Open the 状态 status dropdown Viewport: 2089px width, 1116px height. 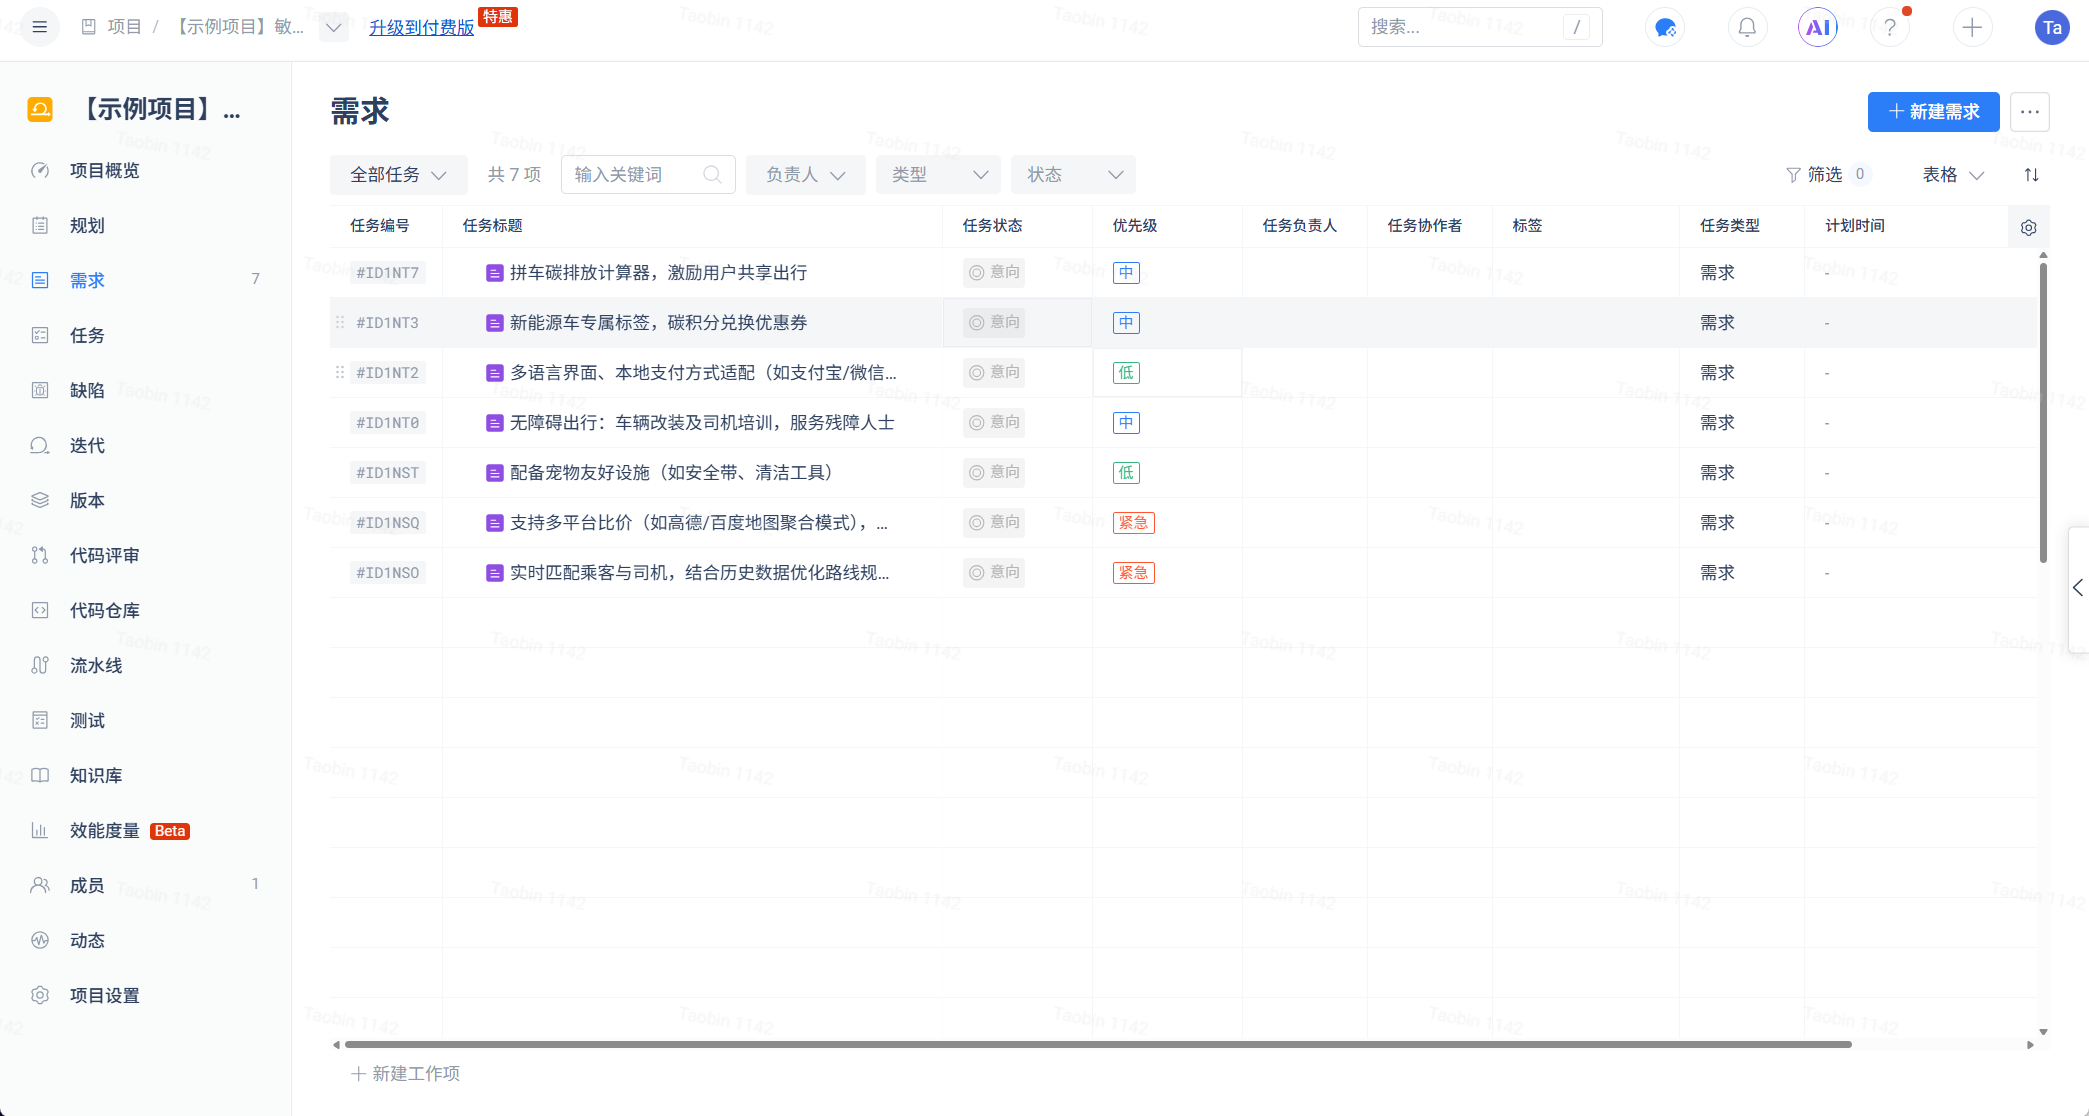[x=1072, y=174]
